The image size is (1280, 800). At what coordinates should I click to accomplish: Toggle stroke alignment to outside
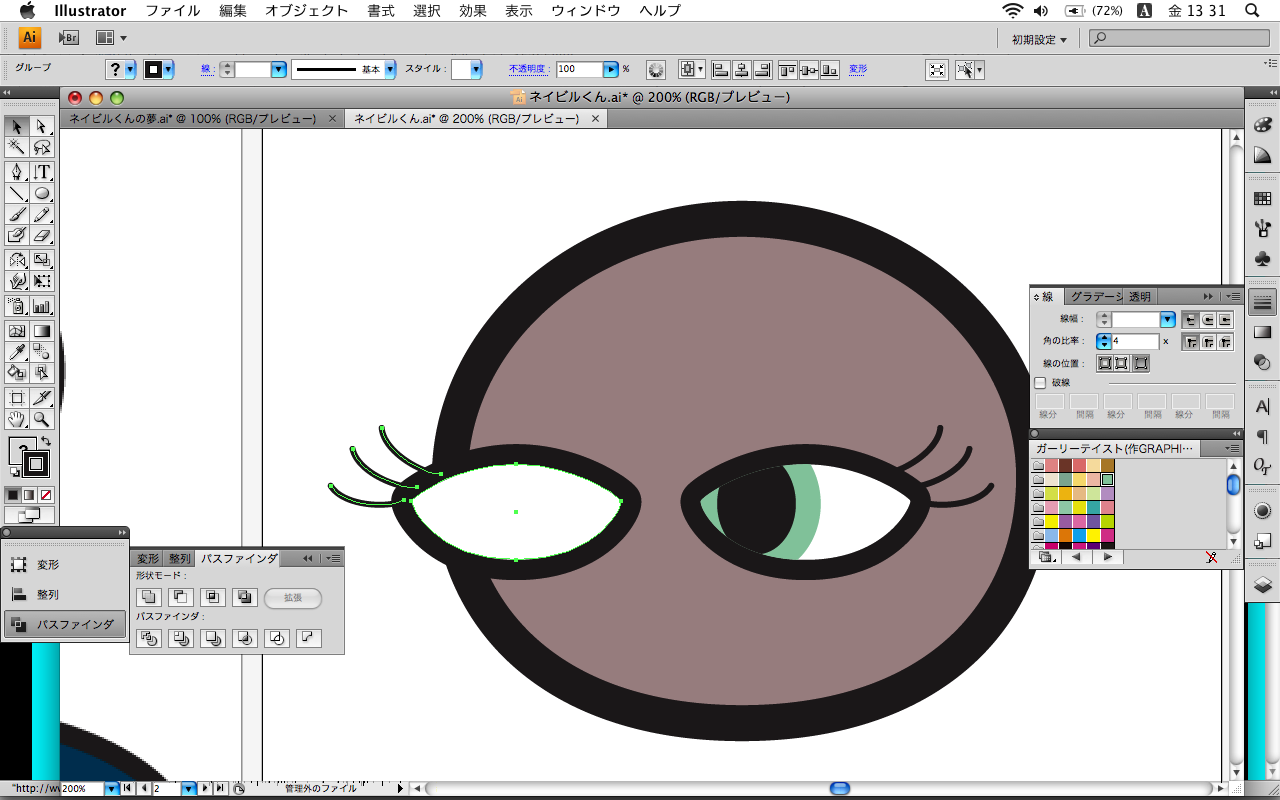[x=1141, y=363]
